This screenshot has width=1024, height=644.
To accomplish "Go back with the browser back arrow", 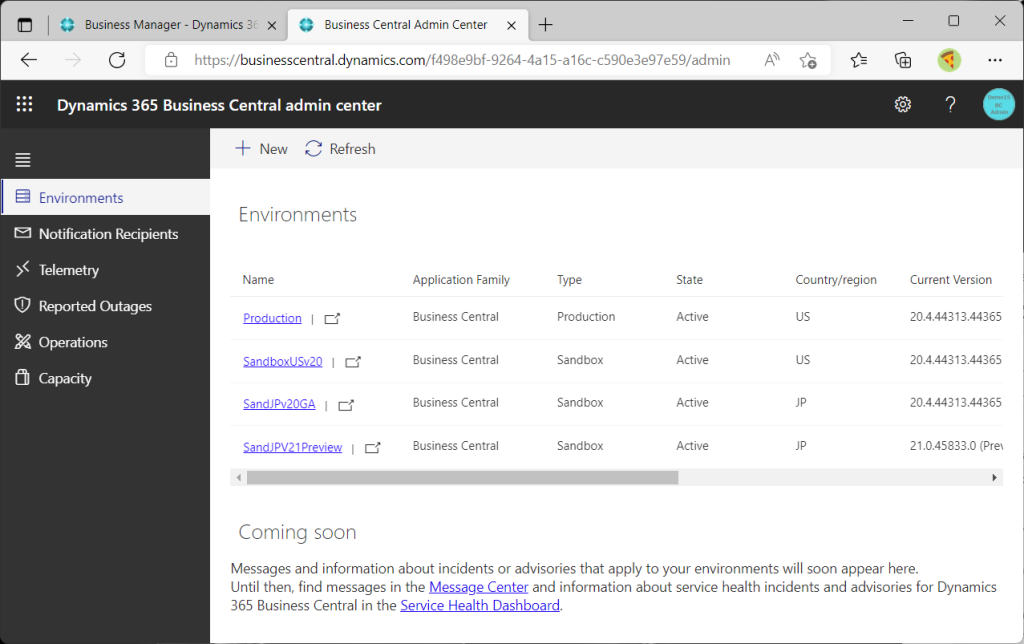I will [x=29, y=60].
